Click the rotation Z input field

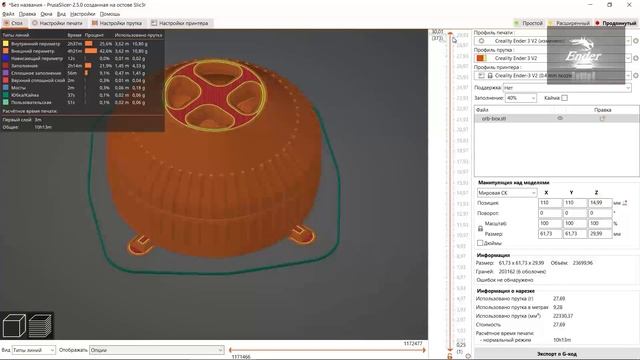click(600, 213)
